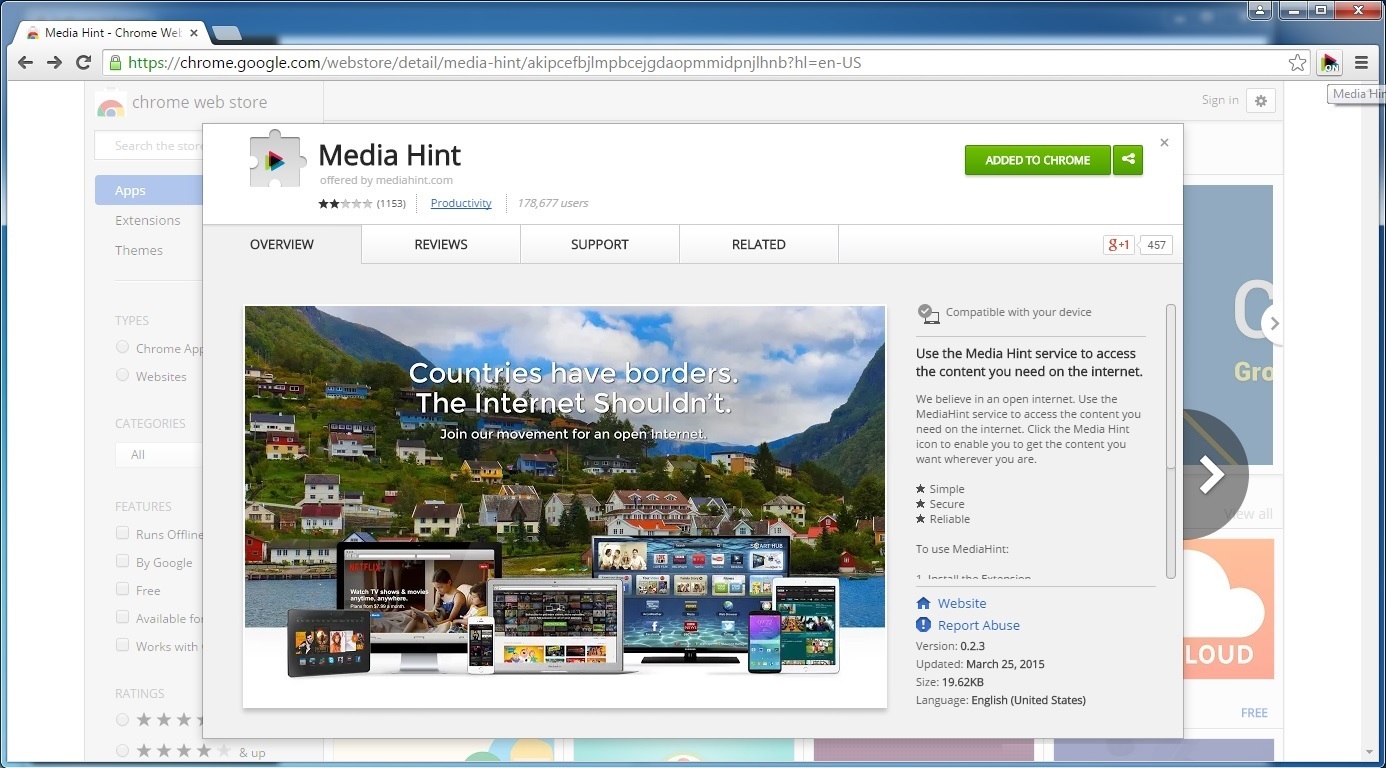Screen dimensions: 1386x768
Task: Switch to the REVIEWS tab
Action: 441,244
